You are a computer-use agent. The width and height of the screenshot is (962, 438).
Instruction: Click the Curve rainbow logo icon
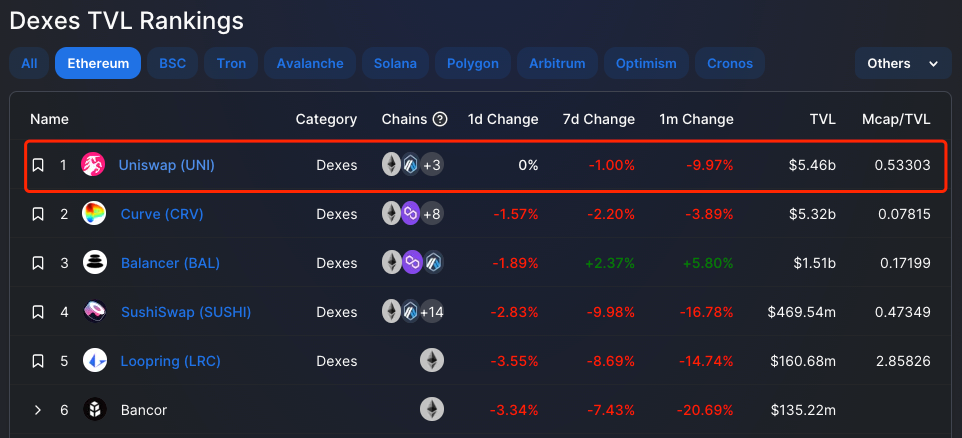(x=94, y=214)
